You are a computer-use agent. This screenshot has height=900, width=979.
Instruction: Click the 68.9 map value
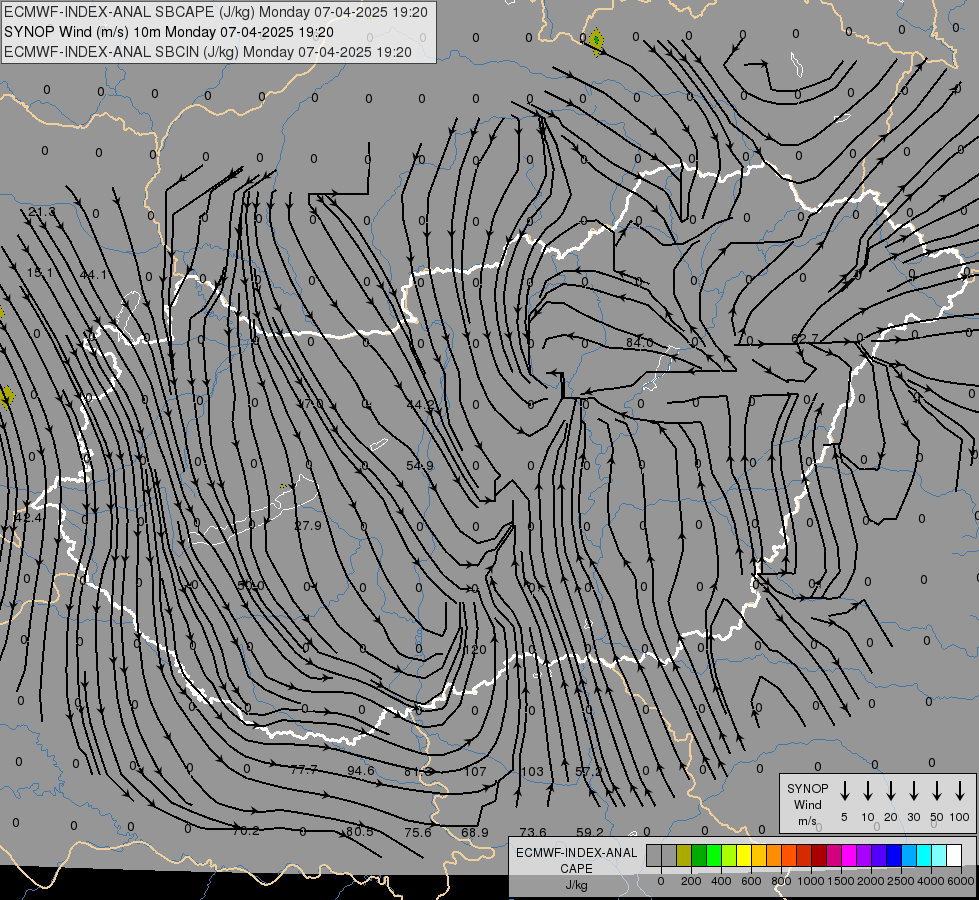475,832
